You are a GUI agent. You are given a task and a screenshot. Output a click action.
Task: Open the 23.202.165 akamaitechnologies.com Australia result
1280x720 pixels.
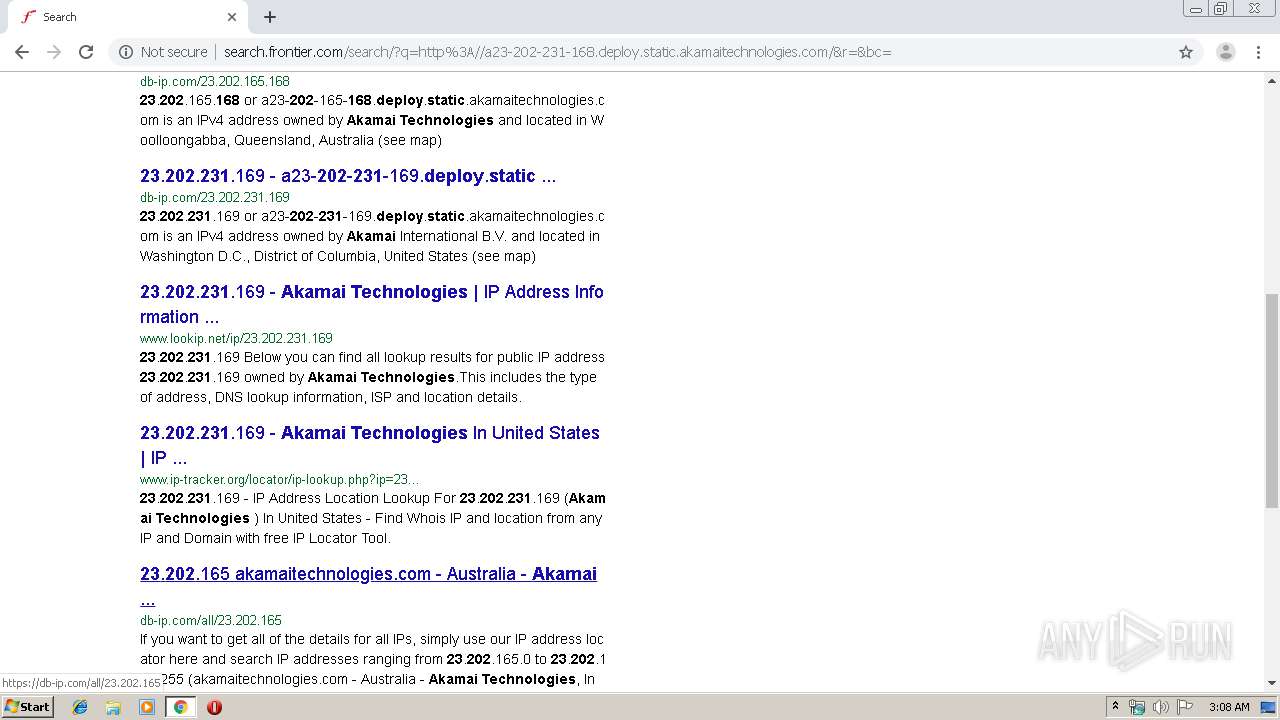coord(368,586)
